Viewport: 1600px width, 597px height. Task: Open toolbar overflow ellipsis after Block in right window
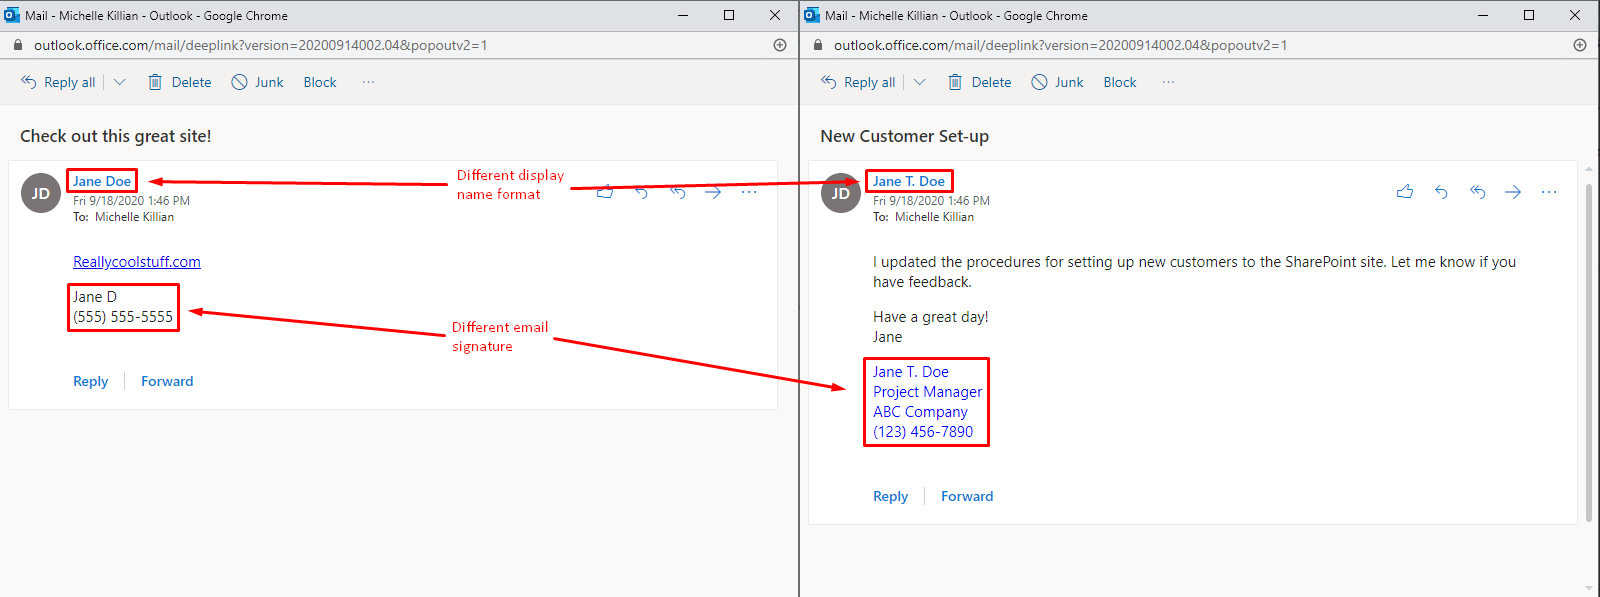1168,82
